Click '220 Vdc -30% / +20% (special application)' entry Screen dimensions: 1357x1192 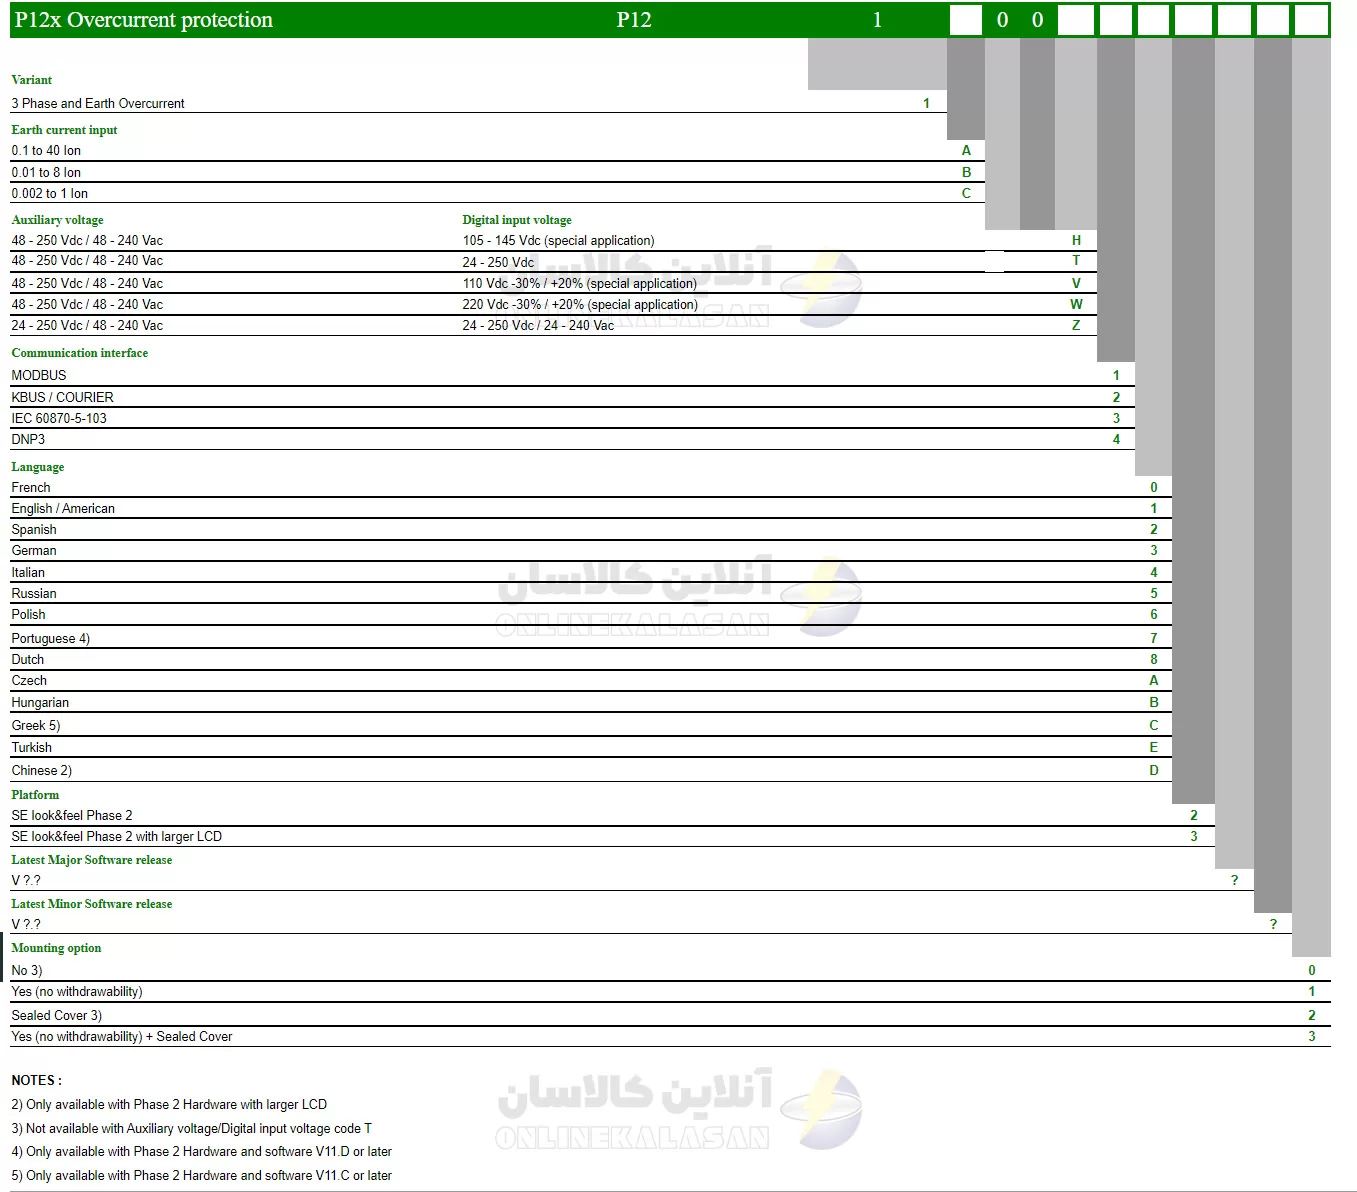click(580, 304)
